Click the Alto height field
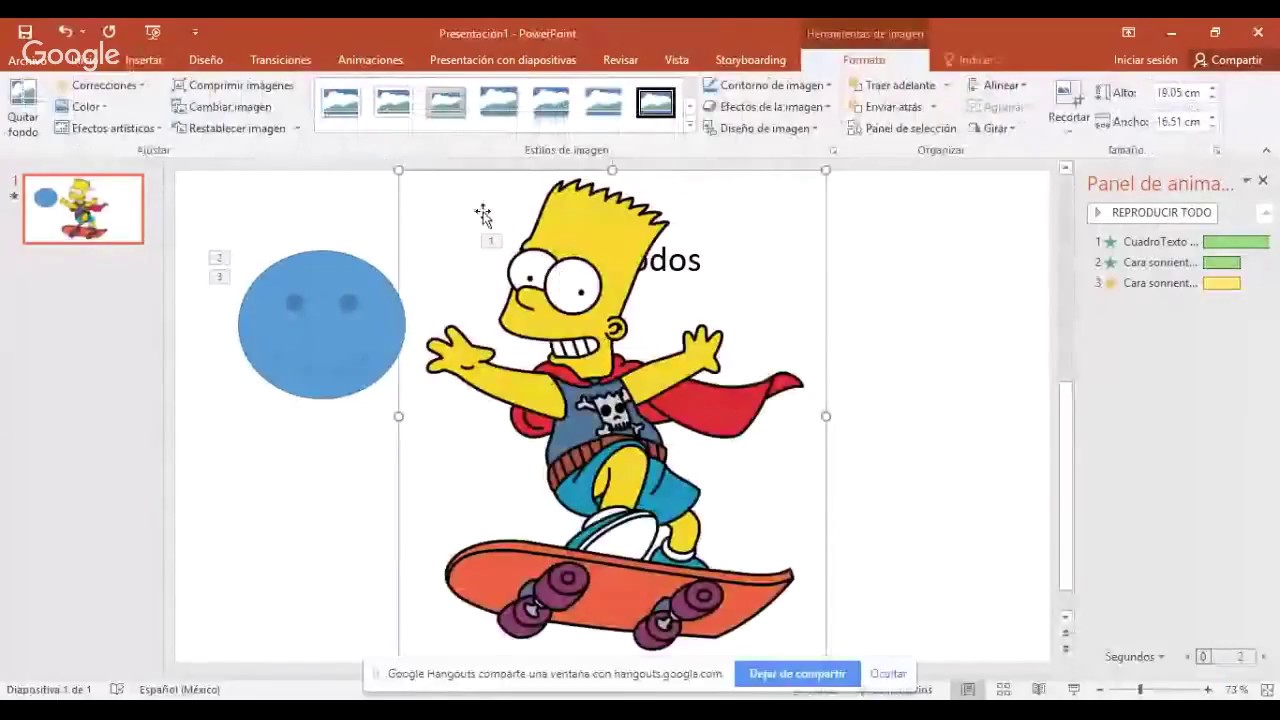 tap(1180, 93)
